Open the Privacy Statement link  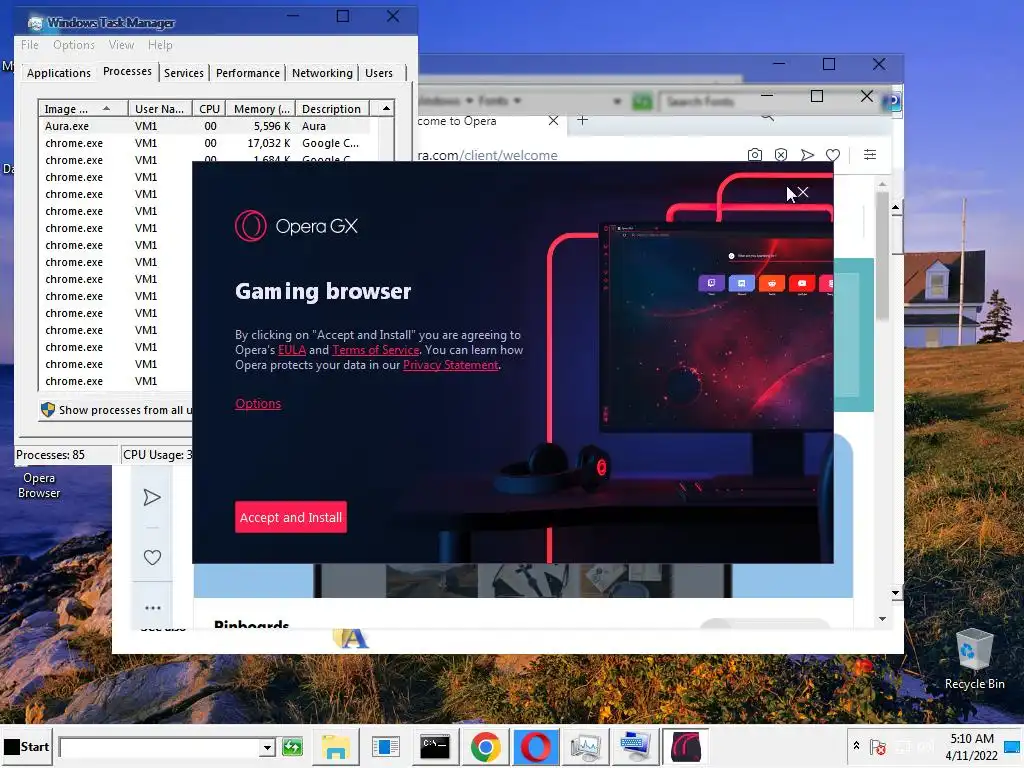(451, 365)
